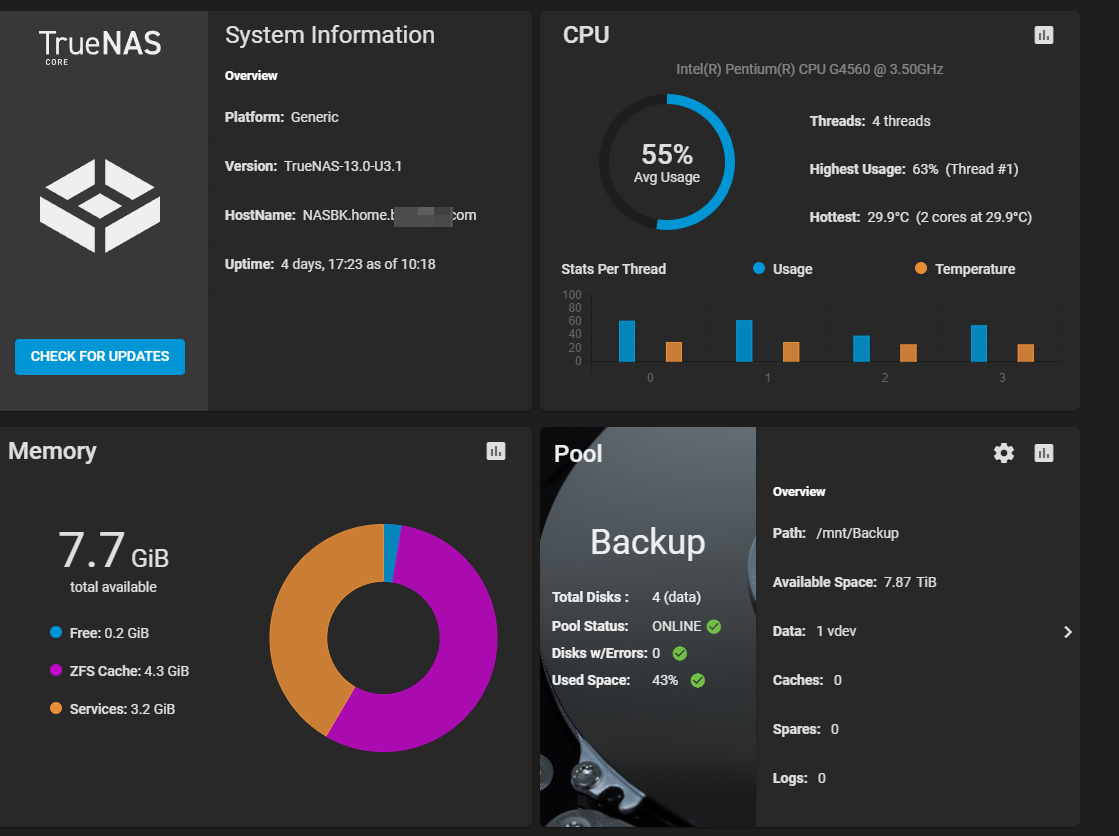Click the TrueNAS cube emblem
This screenshot has height=836, width=1119.
click(x=100, y=206)
